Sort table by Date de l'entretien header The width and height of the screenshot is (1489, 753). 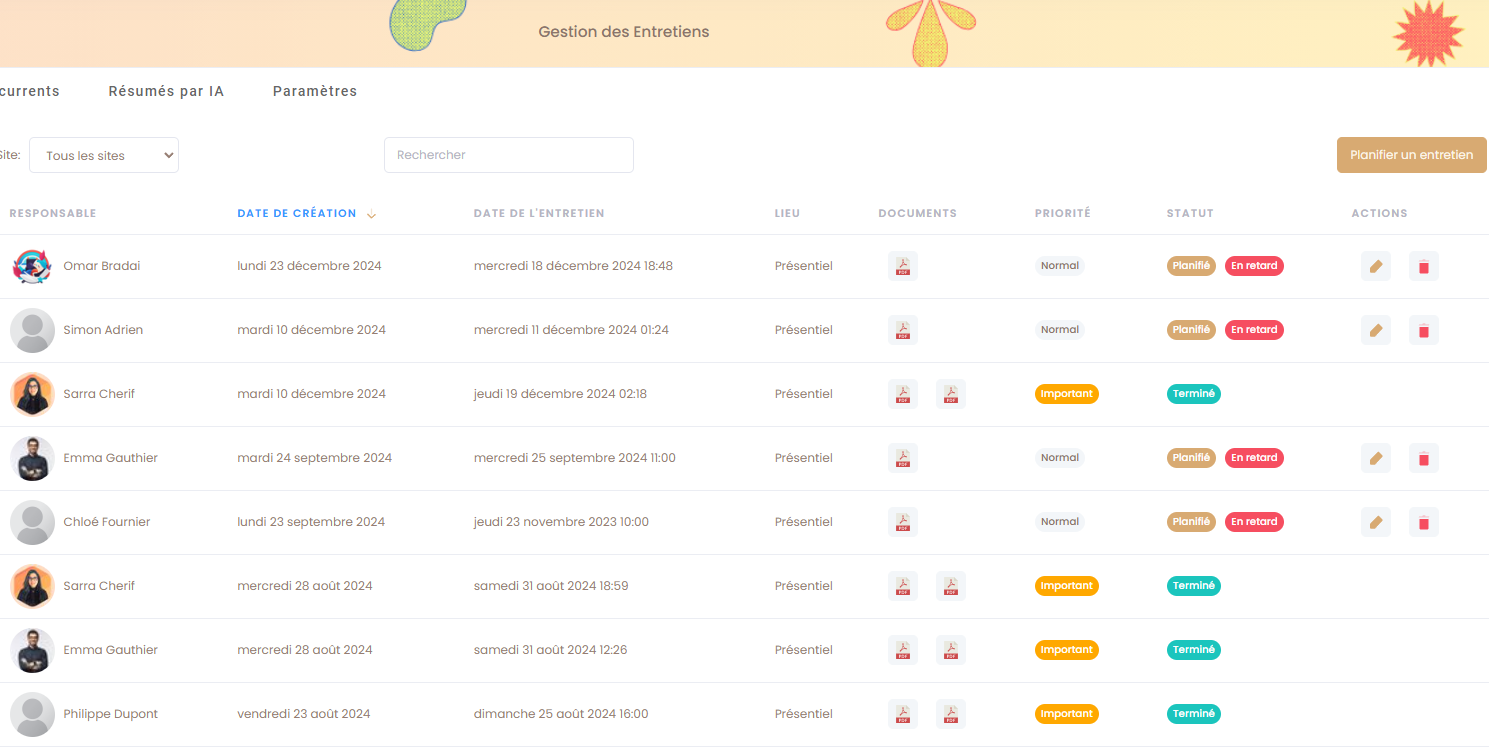[x=538, y=213]
